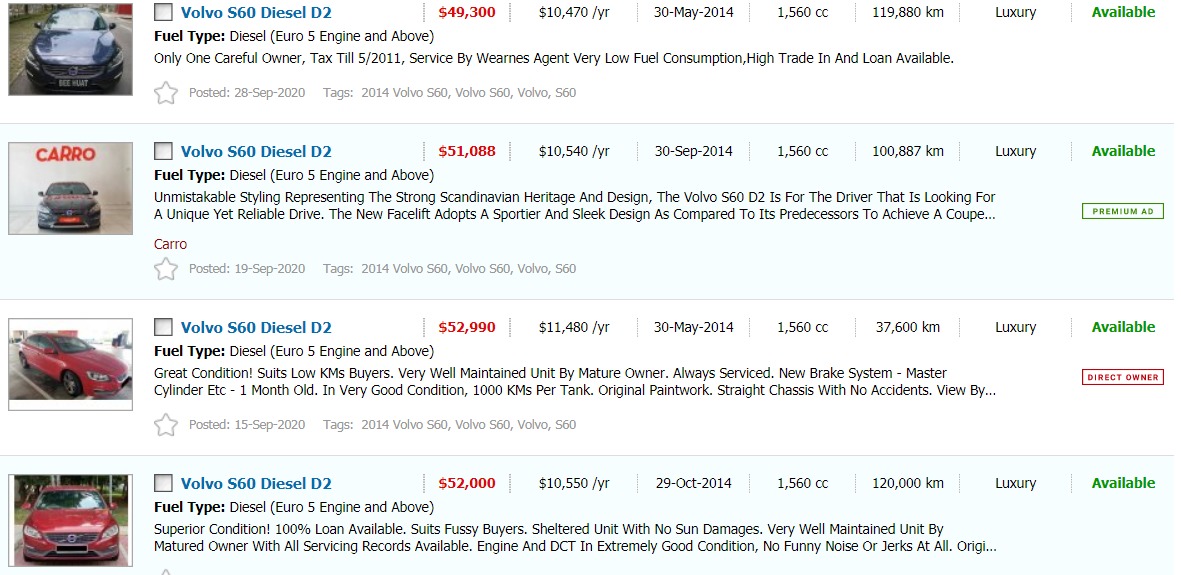Mark the checkbox for the $52,000 Volvo
The height and width of the screenshot is (575, 1181).
163,483
